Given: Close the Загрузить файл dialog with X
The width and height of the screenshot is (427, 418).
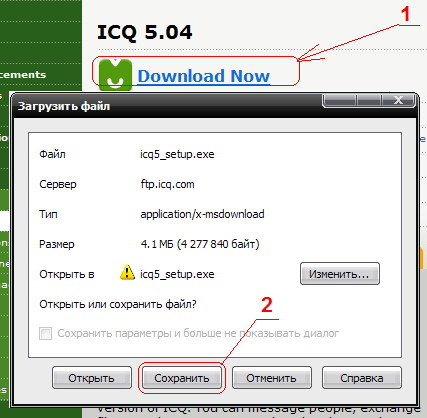Looking at the screenshot, I should (399, 100).
